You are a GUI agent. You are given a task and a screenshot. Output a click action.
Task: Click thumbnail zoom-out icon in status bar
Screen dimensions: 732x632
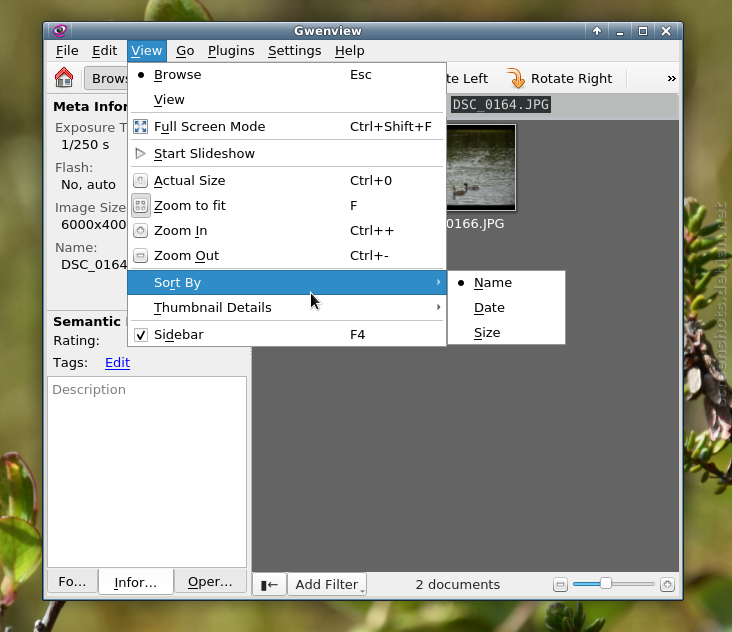pos(560,584)
